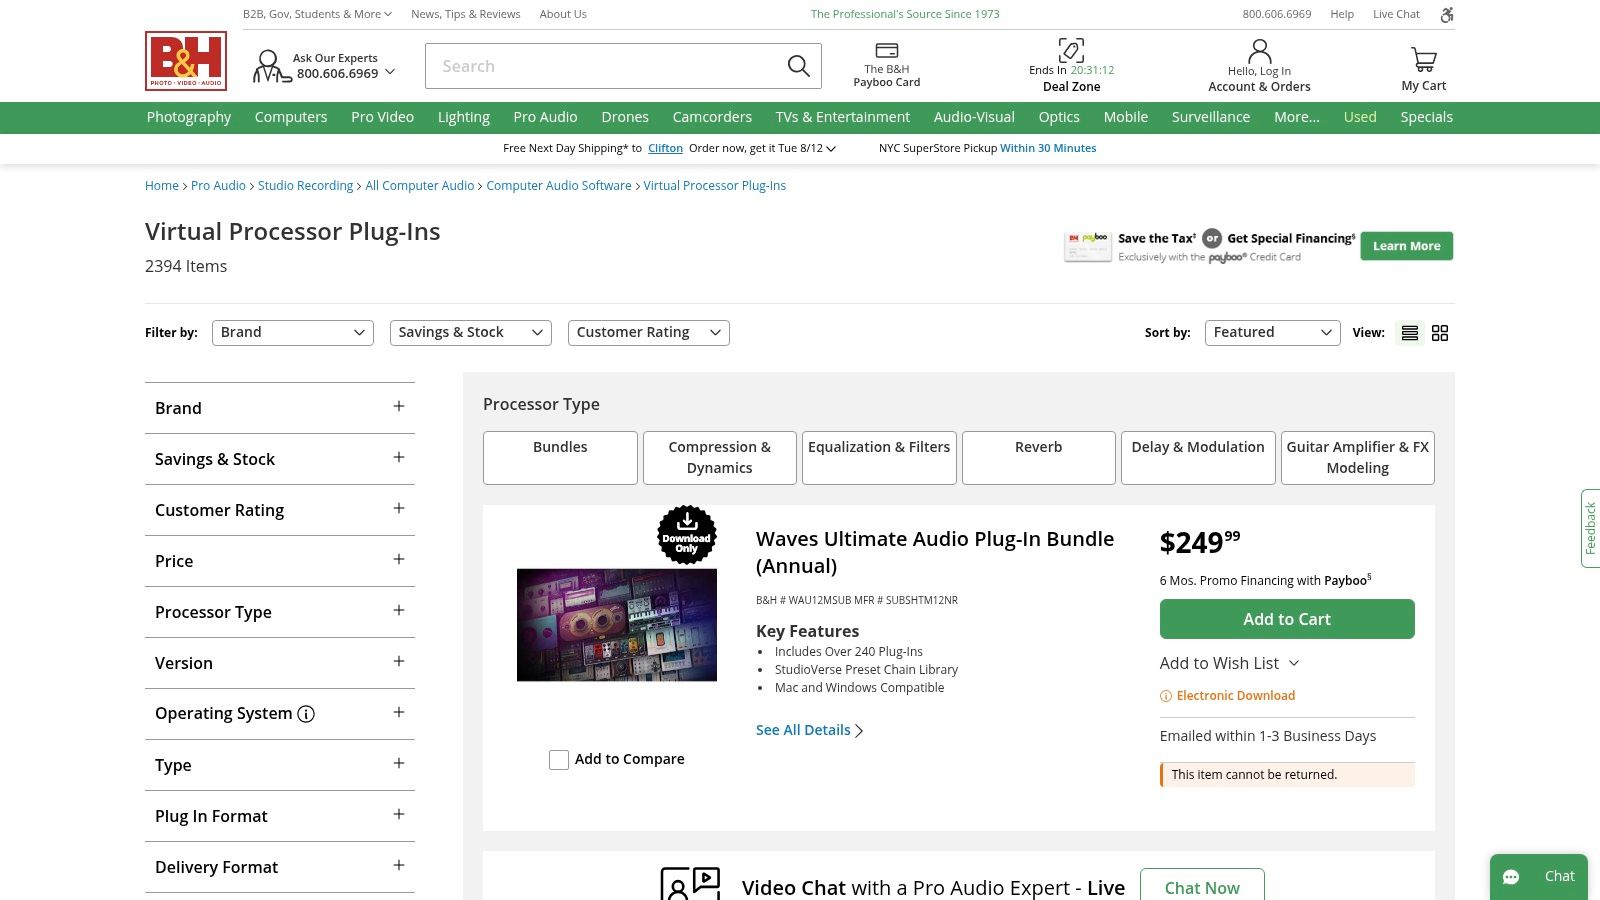Click the Live Chat link
This screenshot has height=900, width=1600.
tap(1396, 14)
